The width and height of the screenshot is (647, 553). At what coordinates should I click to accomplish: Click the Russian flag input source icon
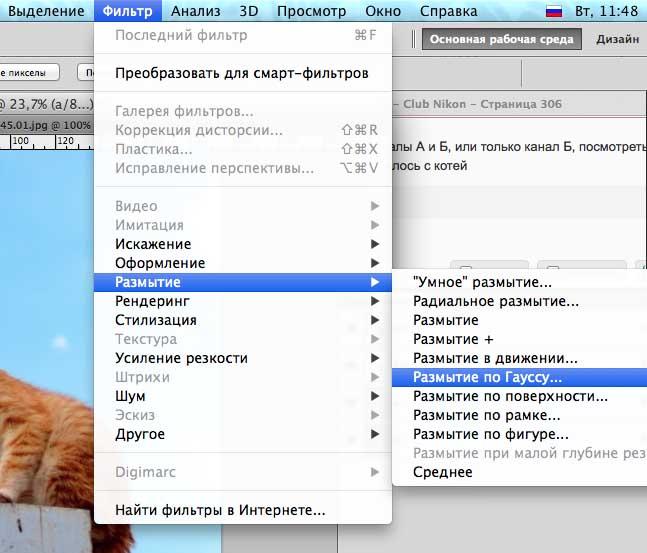(554, 11)
